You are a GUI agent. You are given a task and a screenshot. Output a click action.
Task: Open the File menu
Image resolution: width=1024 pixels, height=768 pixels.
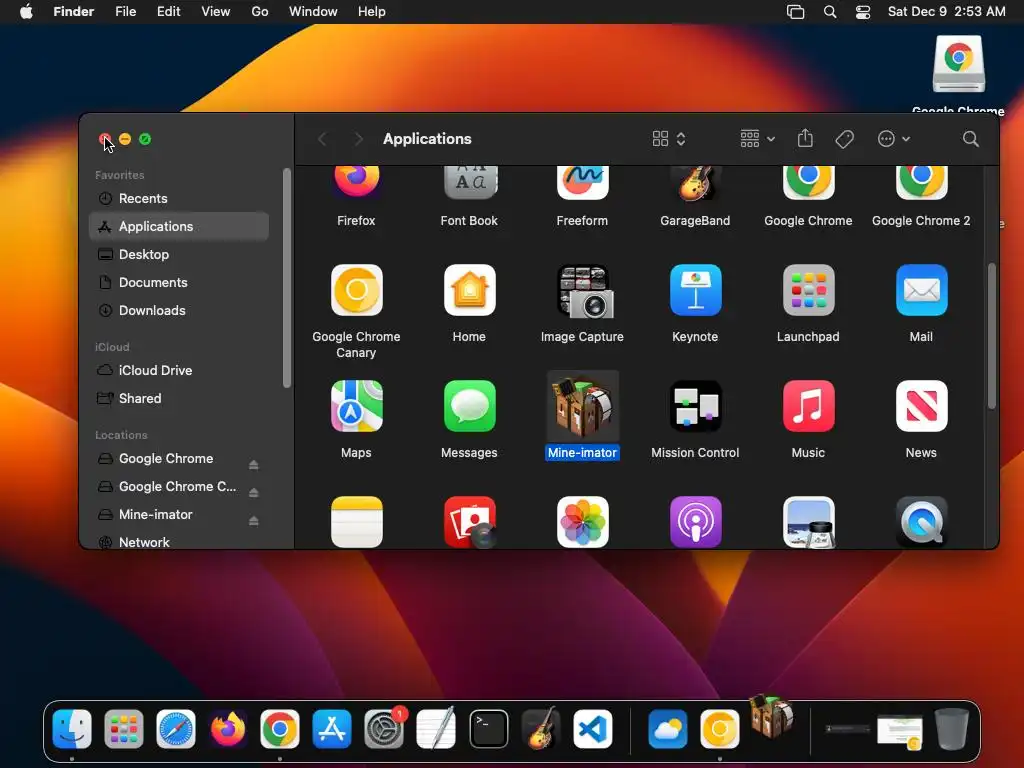tap(125, 12)
